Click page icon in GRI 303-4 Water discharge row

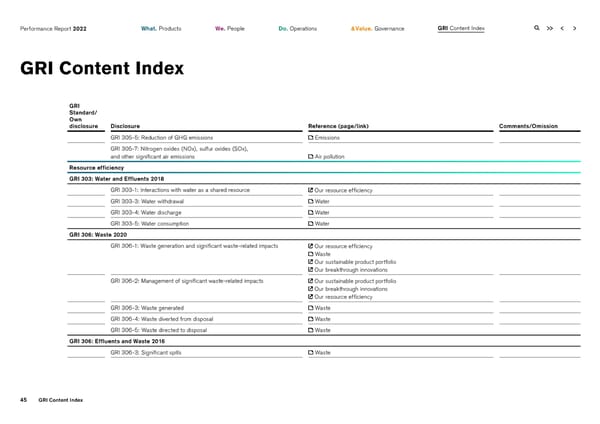point(311,212)
